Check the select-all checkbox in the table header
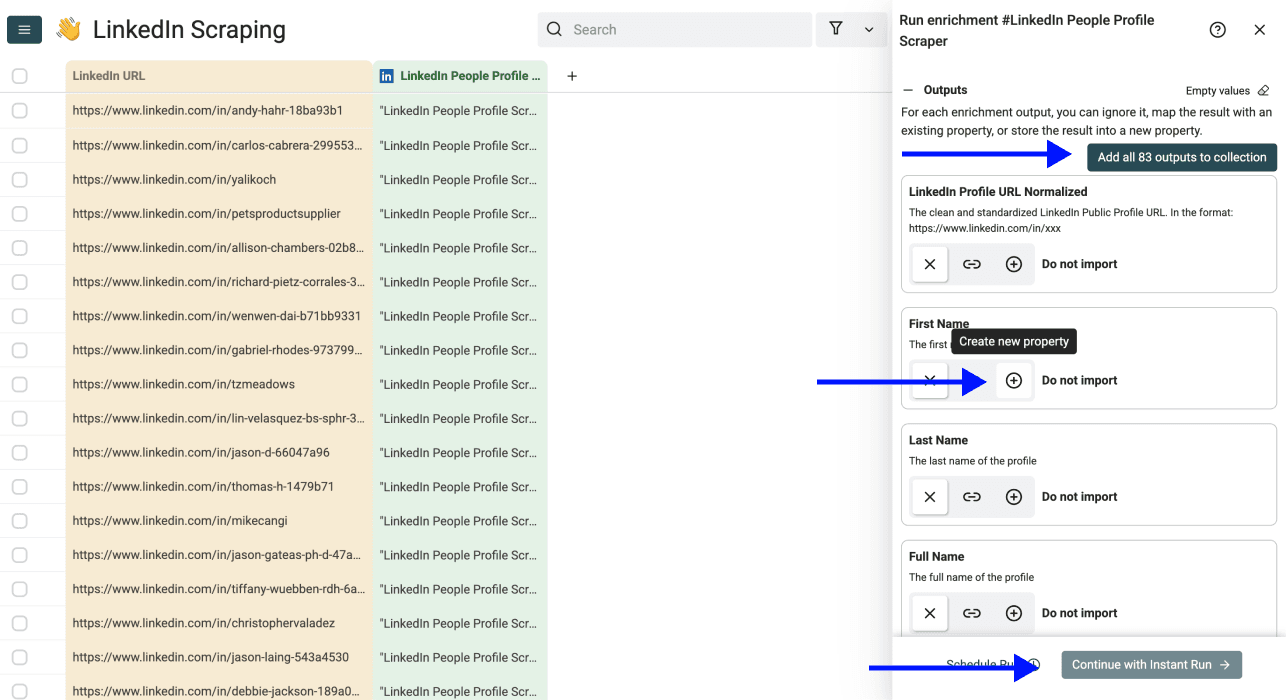Image resolution: width=1286 pixels, height=700 pixels. pos(19,76)
